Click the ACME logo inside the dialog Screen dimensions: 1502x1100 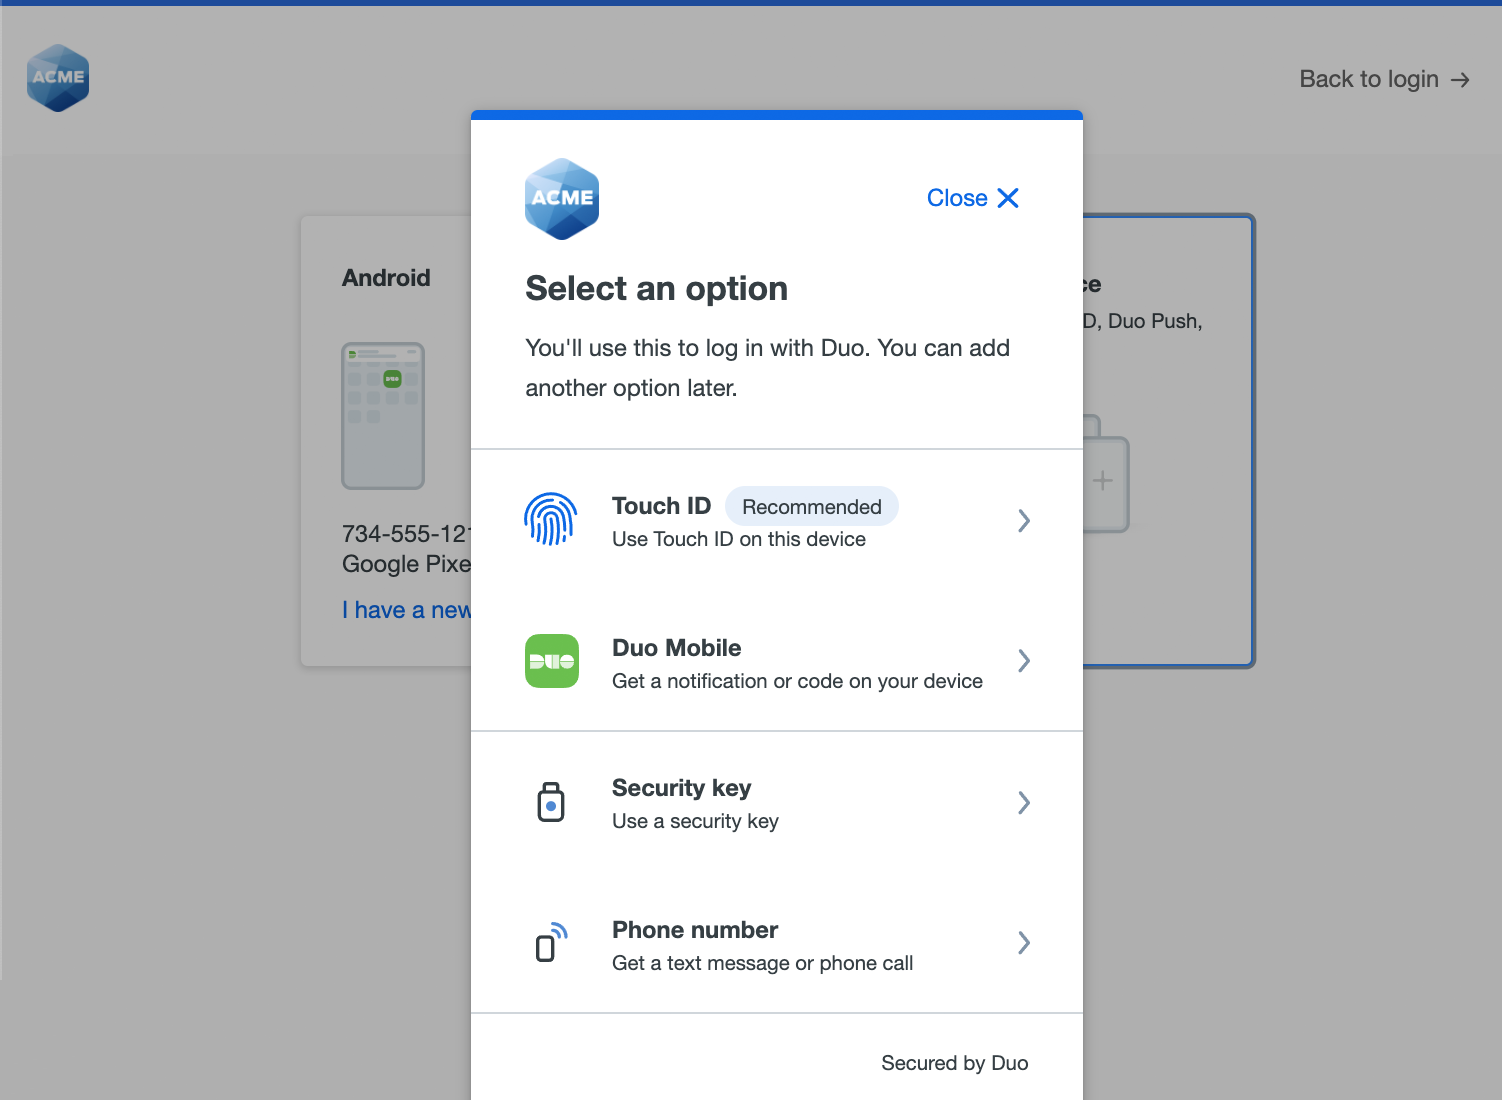click(562, 198)
